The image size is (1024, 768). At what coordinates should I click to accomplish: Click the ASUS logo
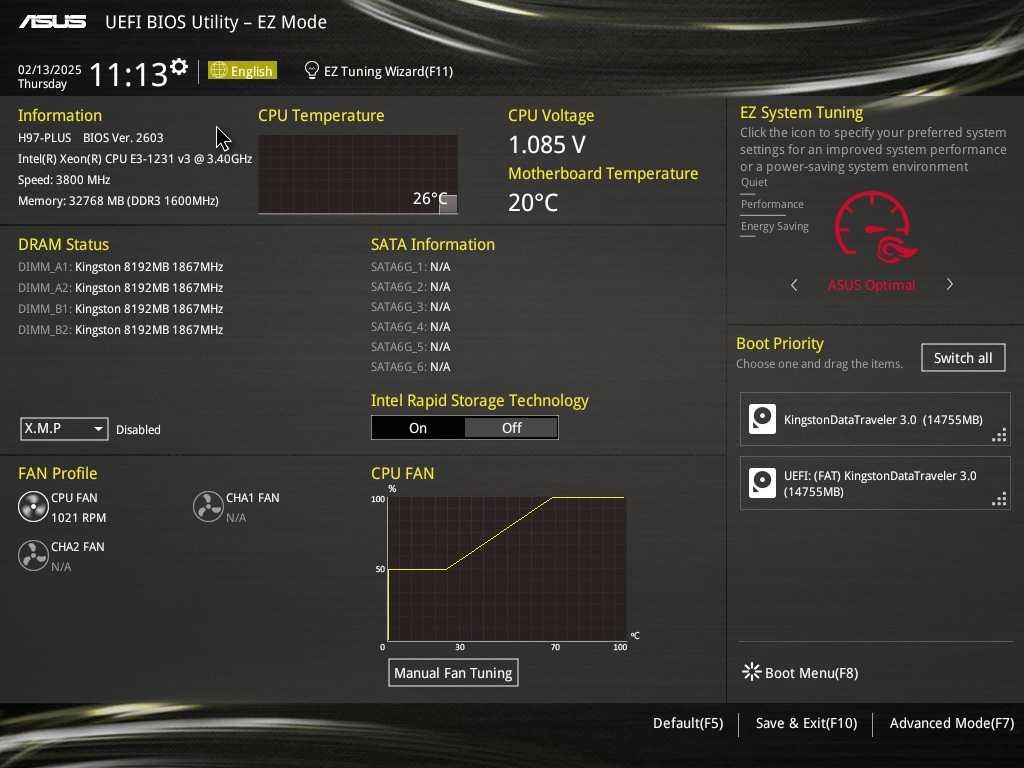point(52,22)
